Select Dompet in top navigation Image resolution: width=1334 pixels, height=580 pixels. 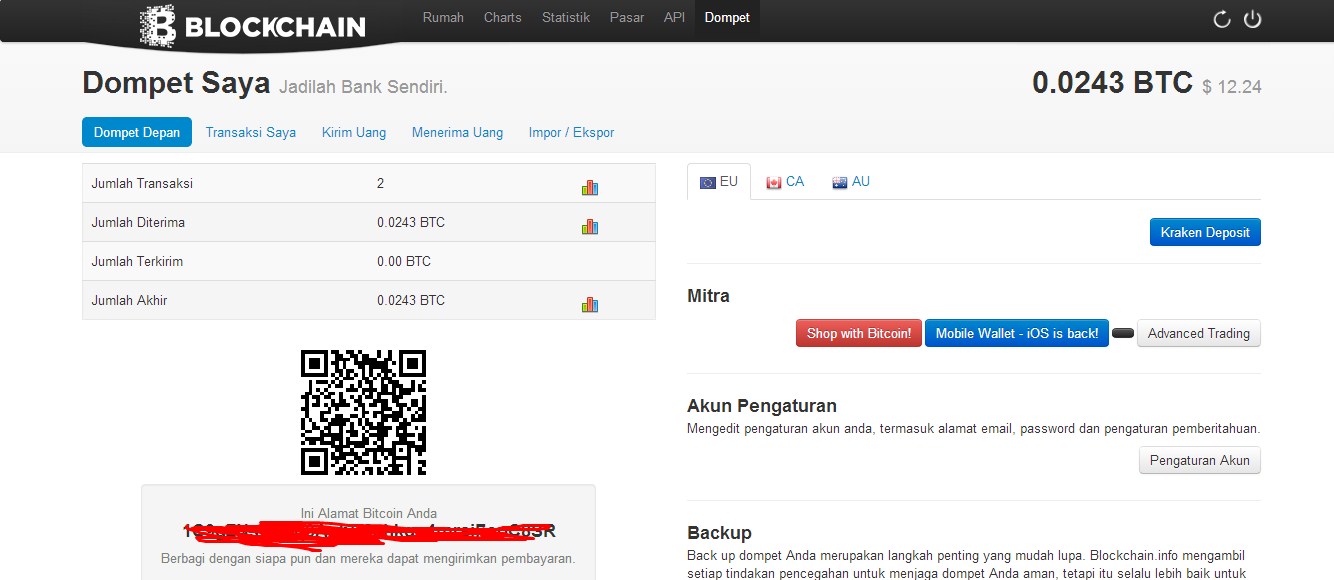[x=727, y=18]
